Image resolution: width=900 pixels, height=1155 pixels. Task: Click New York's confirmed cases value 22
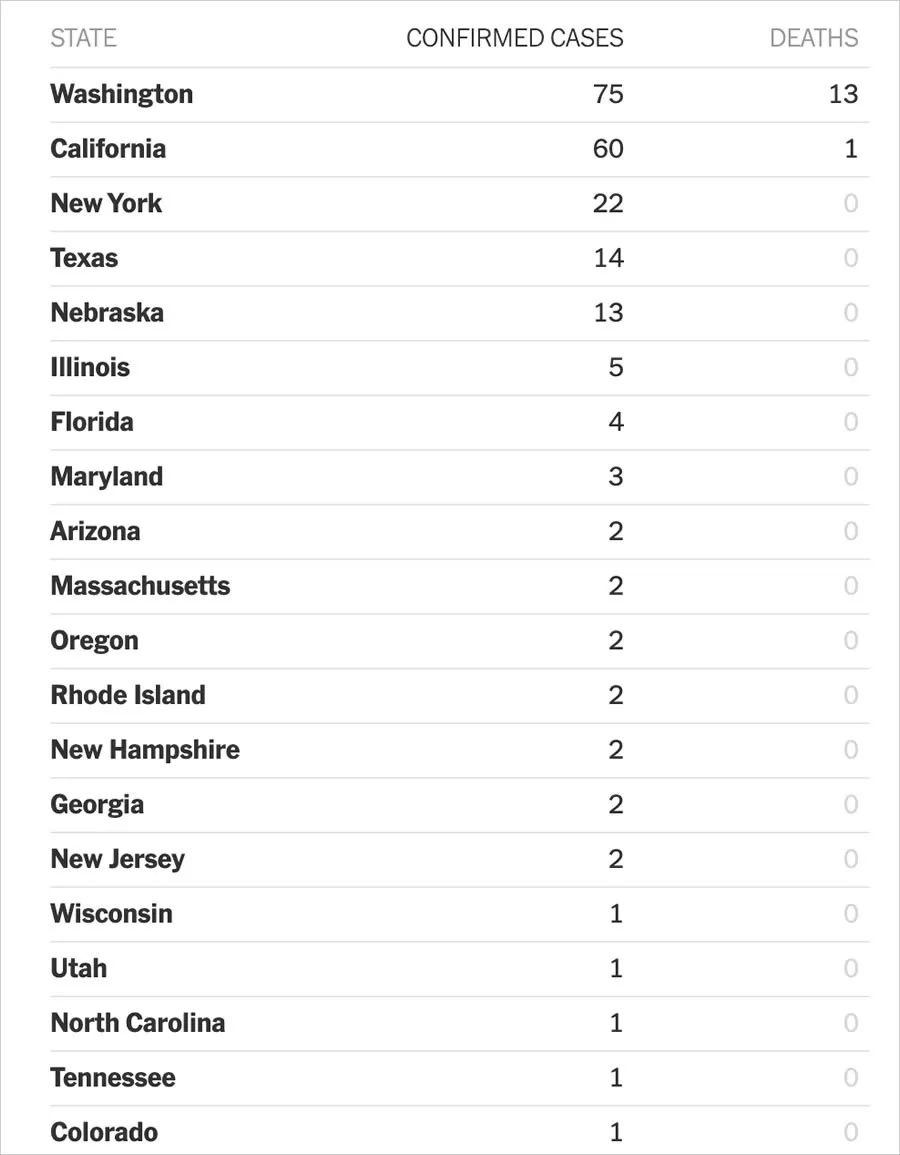[x=608, y=203]
